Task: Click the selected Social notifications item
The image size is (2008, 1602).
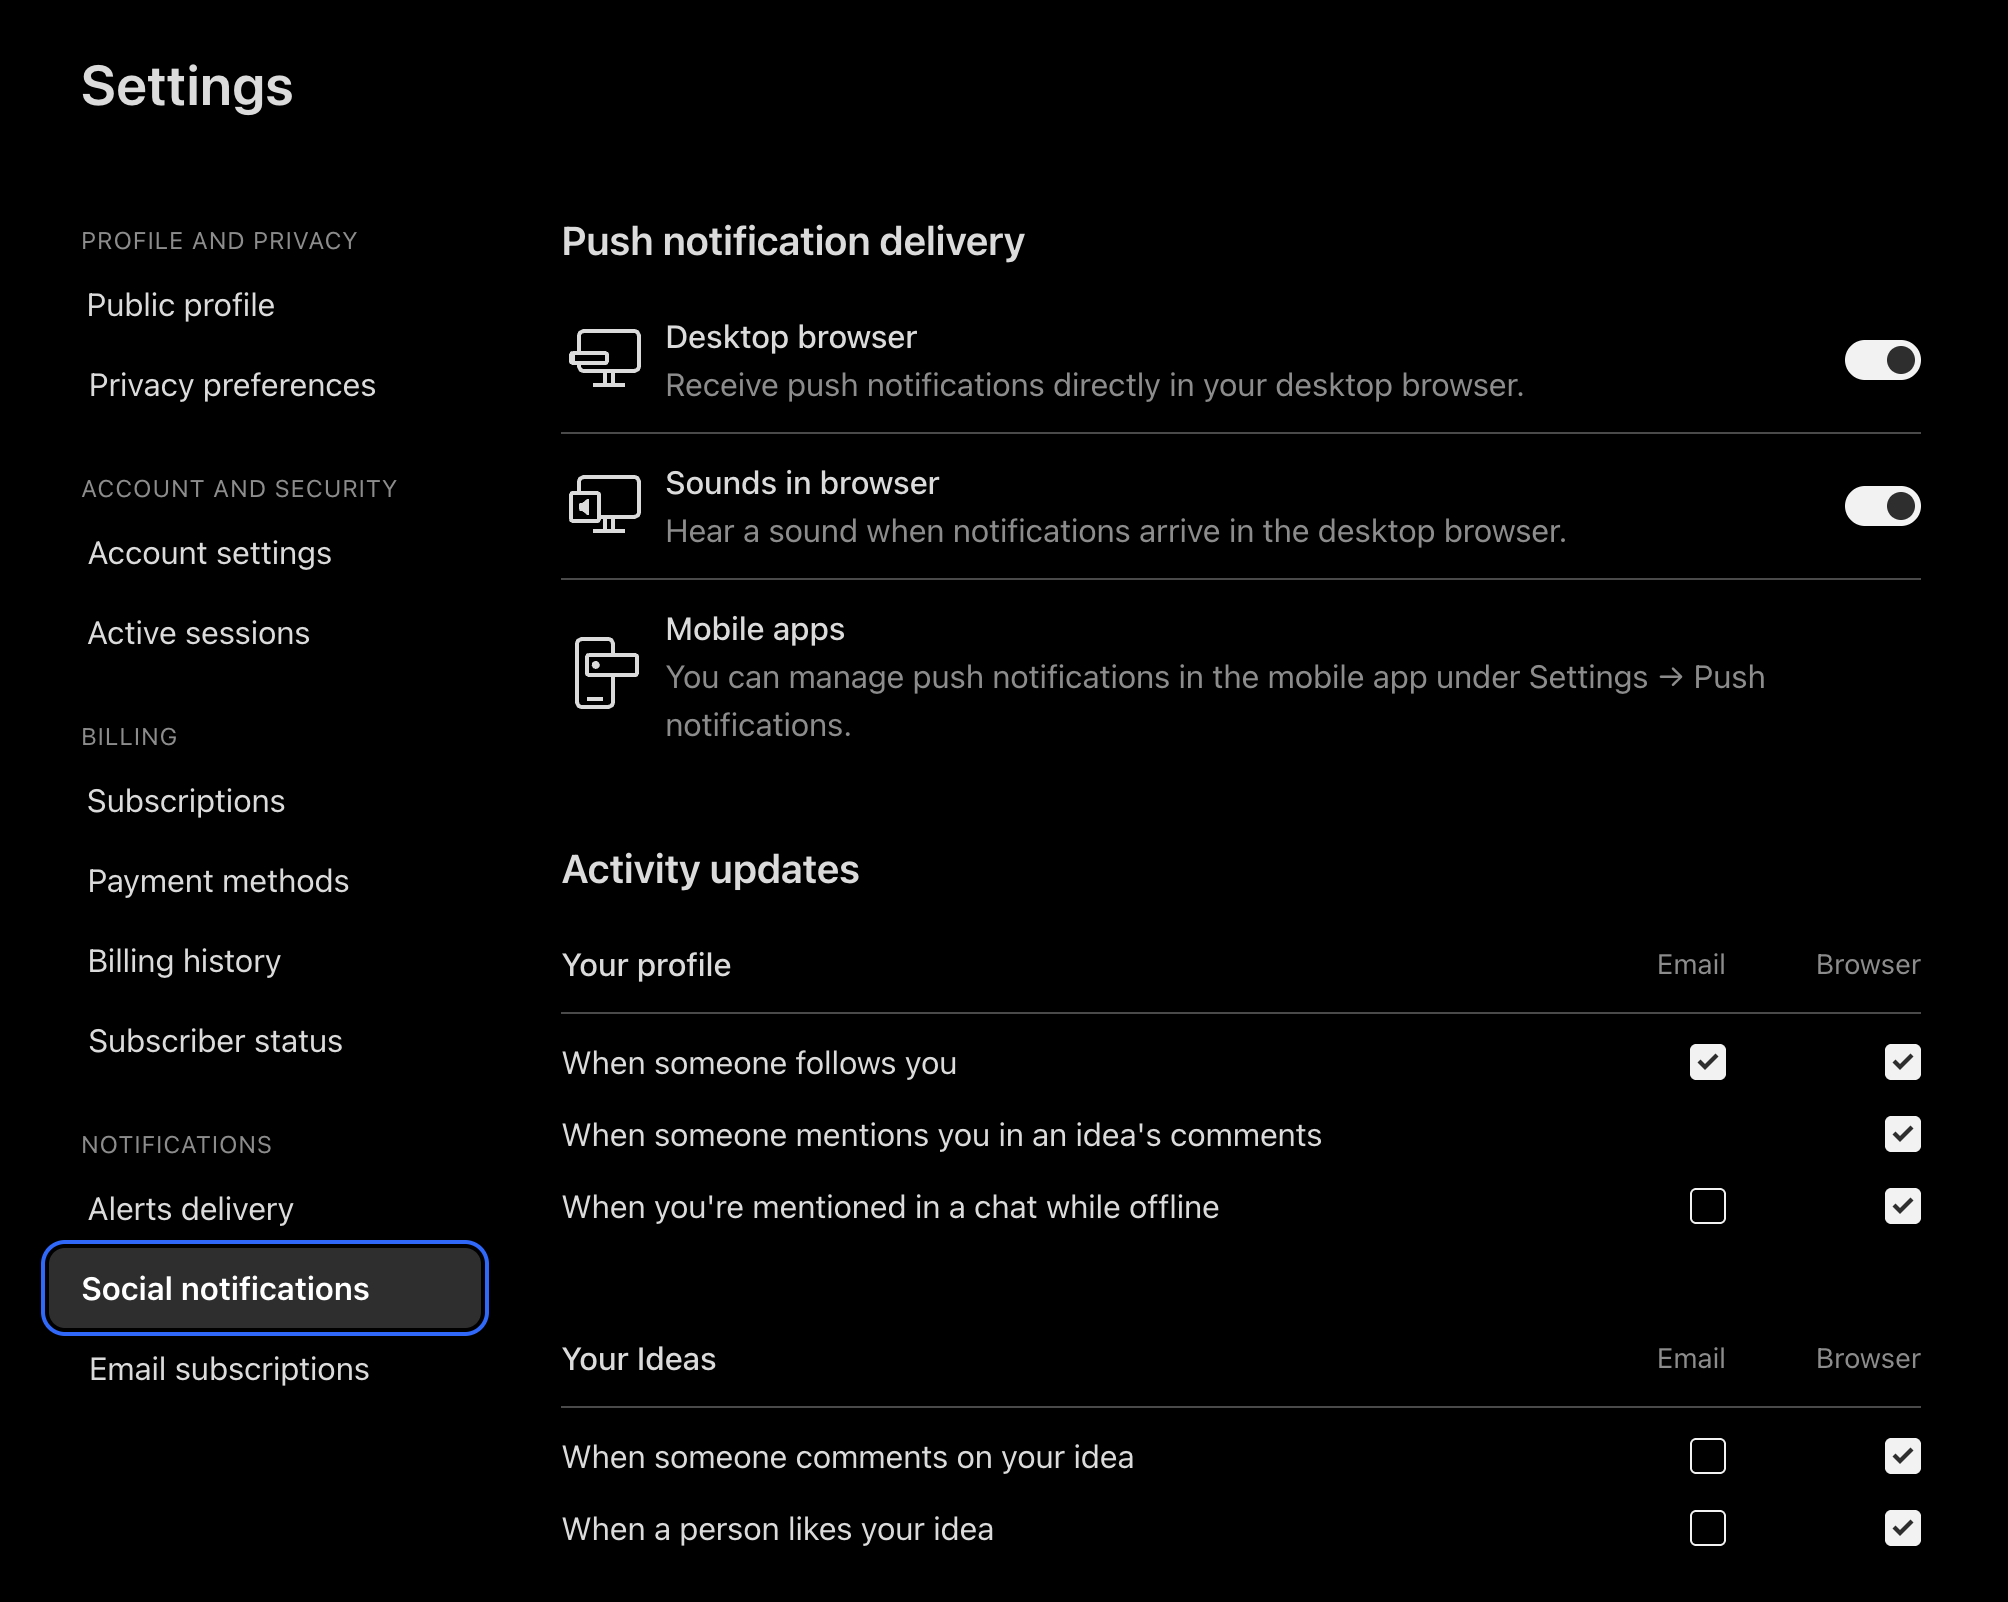Action: (265, 1289)
